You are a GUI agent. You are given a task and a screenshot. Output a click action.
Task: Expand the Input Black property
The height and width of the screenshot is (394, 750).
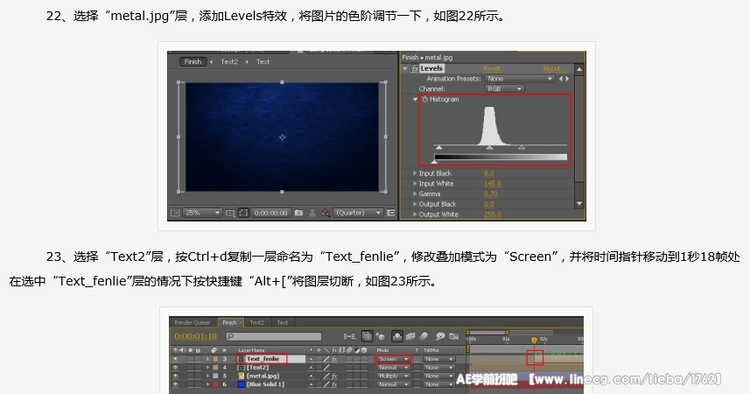415,174
